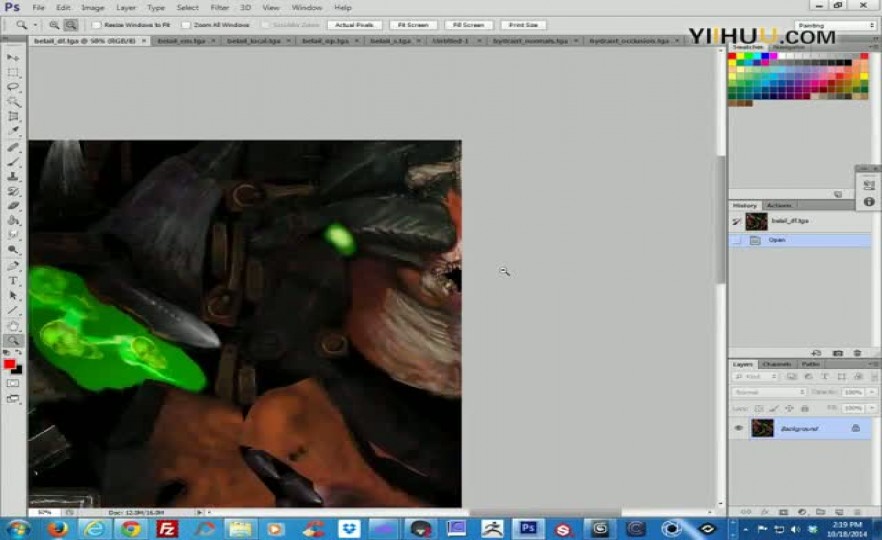Image resolution: width=882 pixels, height=540 pixels.
Task: Click the Actual Pixels button
Action: (354, 25)
